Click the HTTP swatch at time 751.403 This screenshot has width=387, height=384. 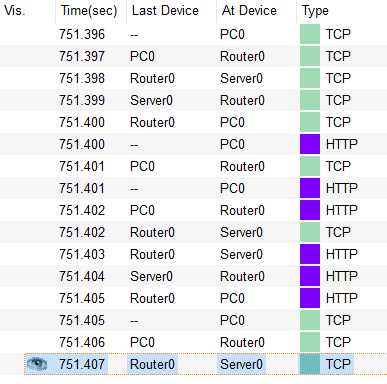310,254
